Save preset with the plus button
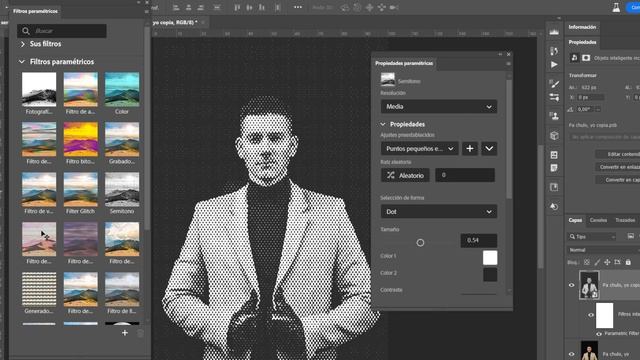Image resolution: width=640 pixels, height=360 pixels. tap(470, 149)
